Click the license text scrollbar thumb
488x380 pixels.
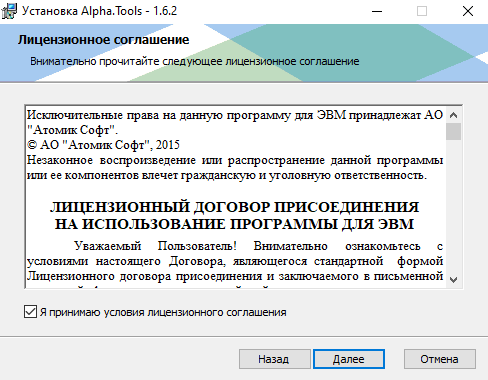click(453, 131)
